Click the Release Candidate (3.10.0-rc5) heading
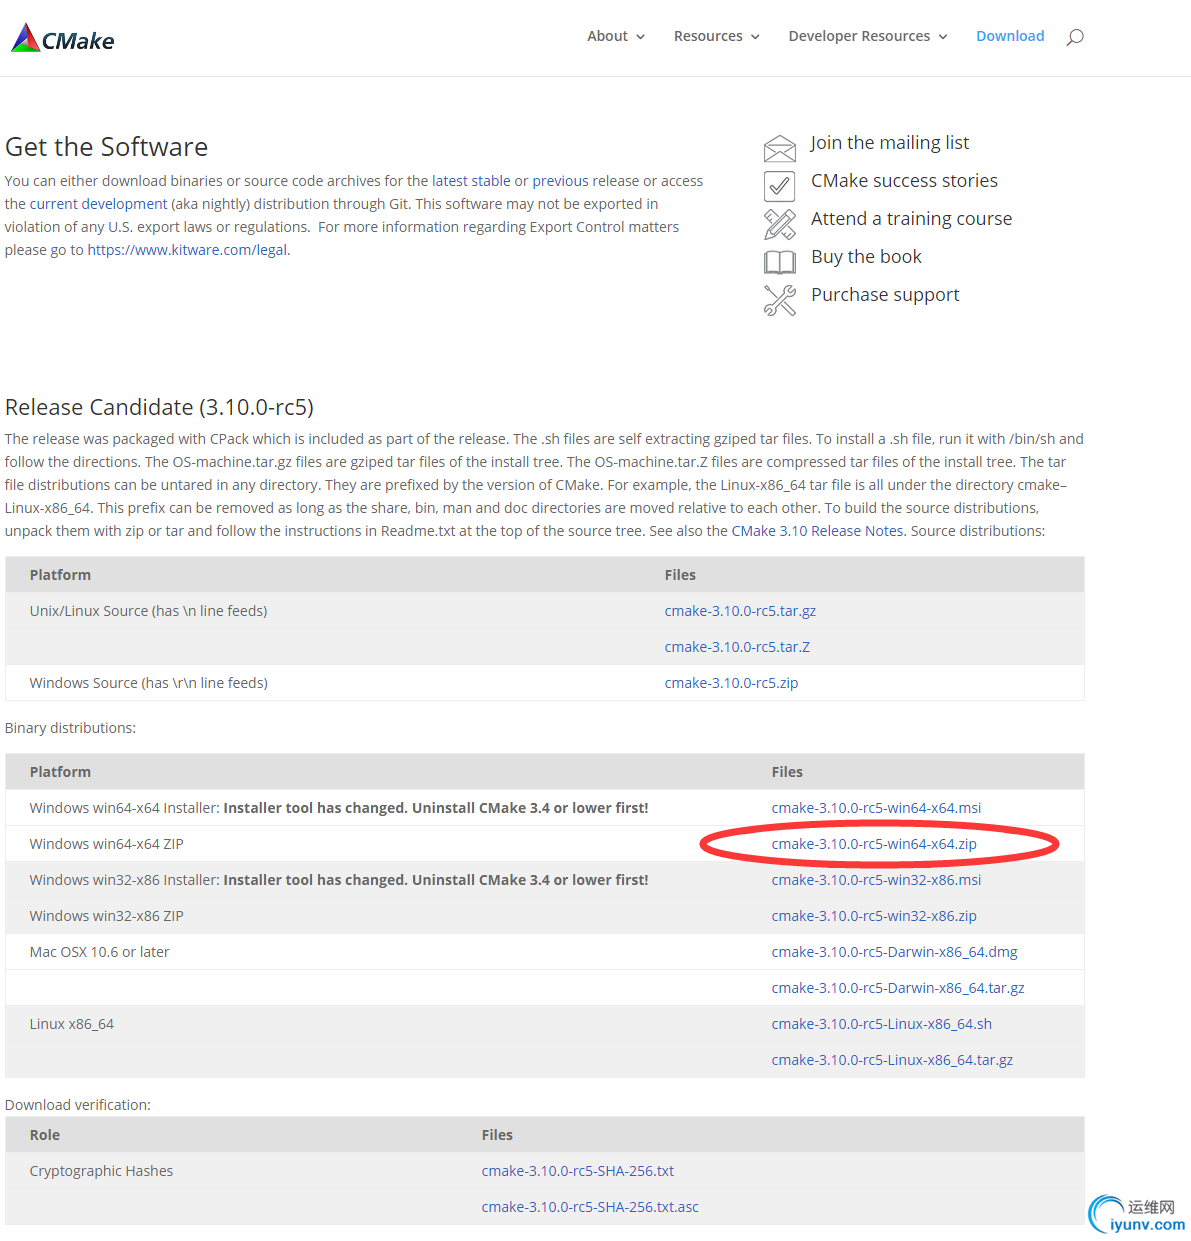Viewport: 1191px width, 1241px height. coord(159,407)
